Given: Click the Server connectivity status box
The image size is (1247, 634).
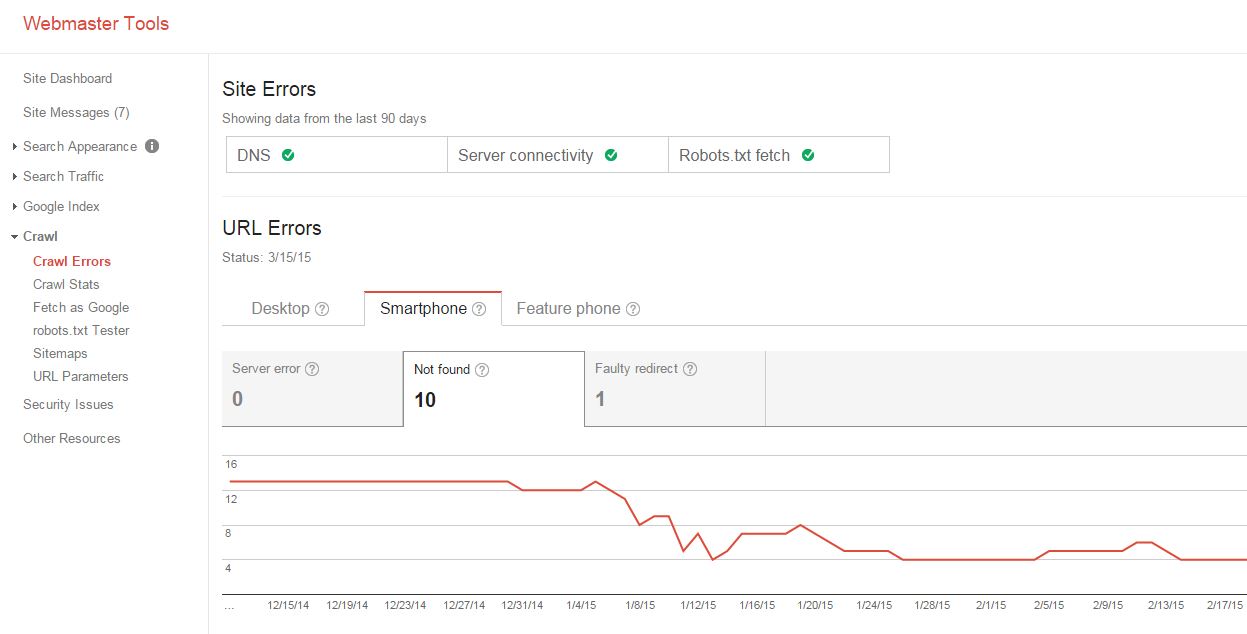Looking at the screenshot, I should [557, 155].
